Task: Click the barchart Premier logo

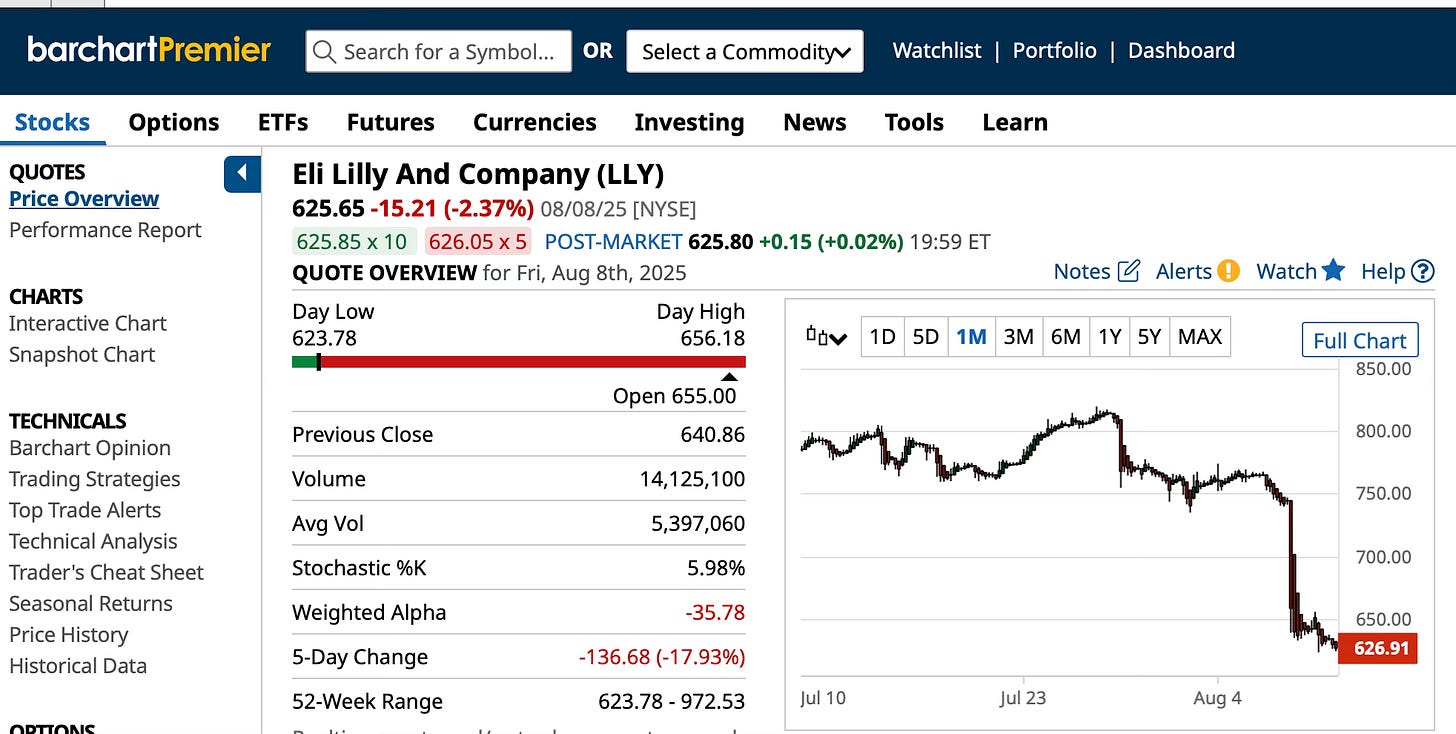Action: 149,50
